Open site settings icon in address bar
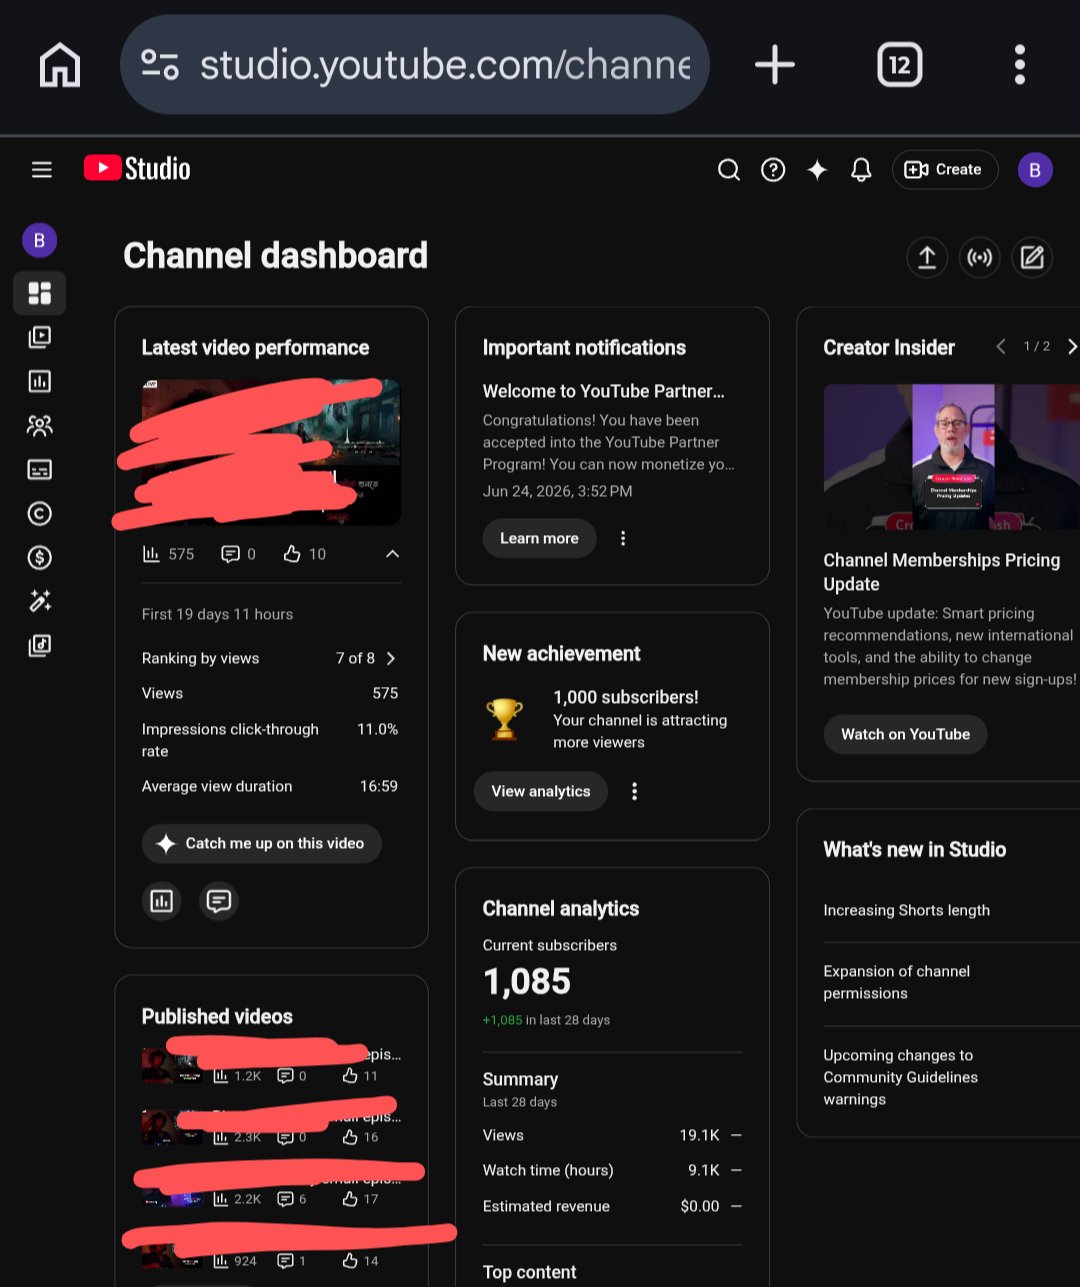The height and width of the screenshot is (1287, 1080). point(160,65)
